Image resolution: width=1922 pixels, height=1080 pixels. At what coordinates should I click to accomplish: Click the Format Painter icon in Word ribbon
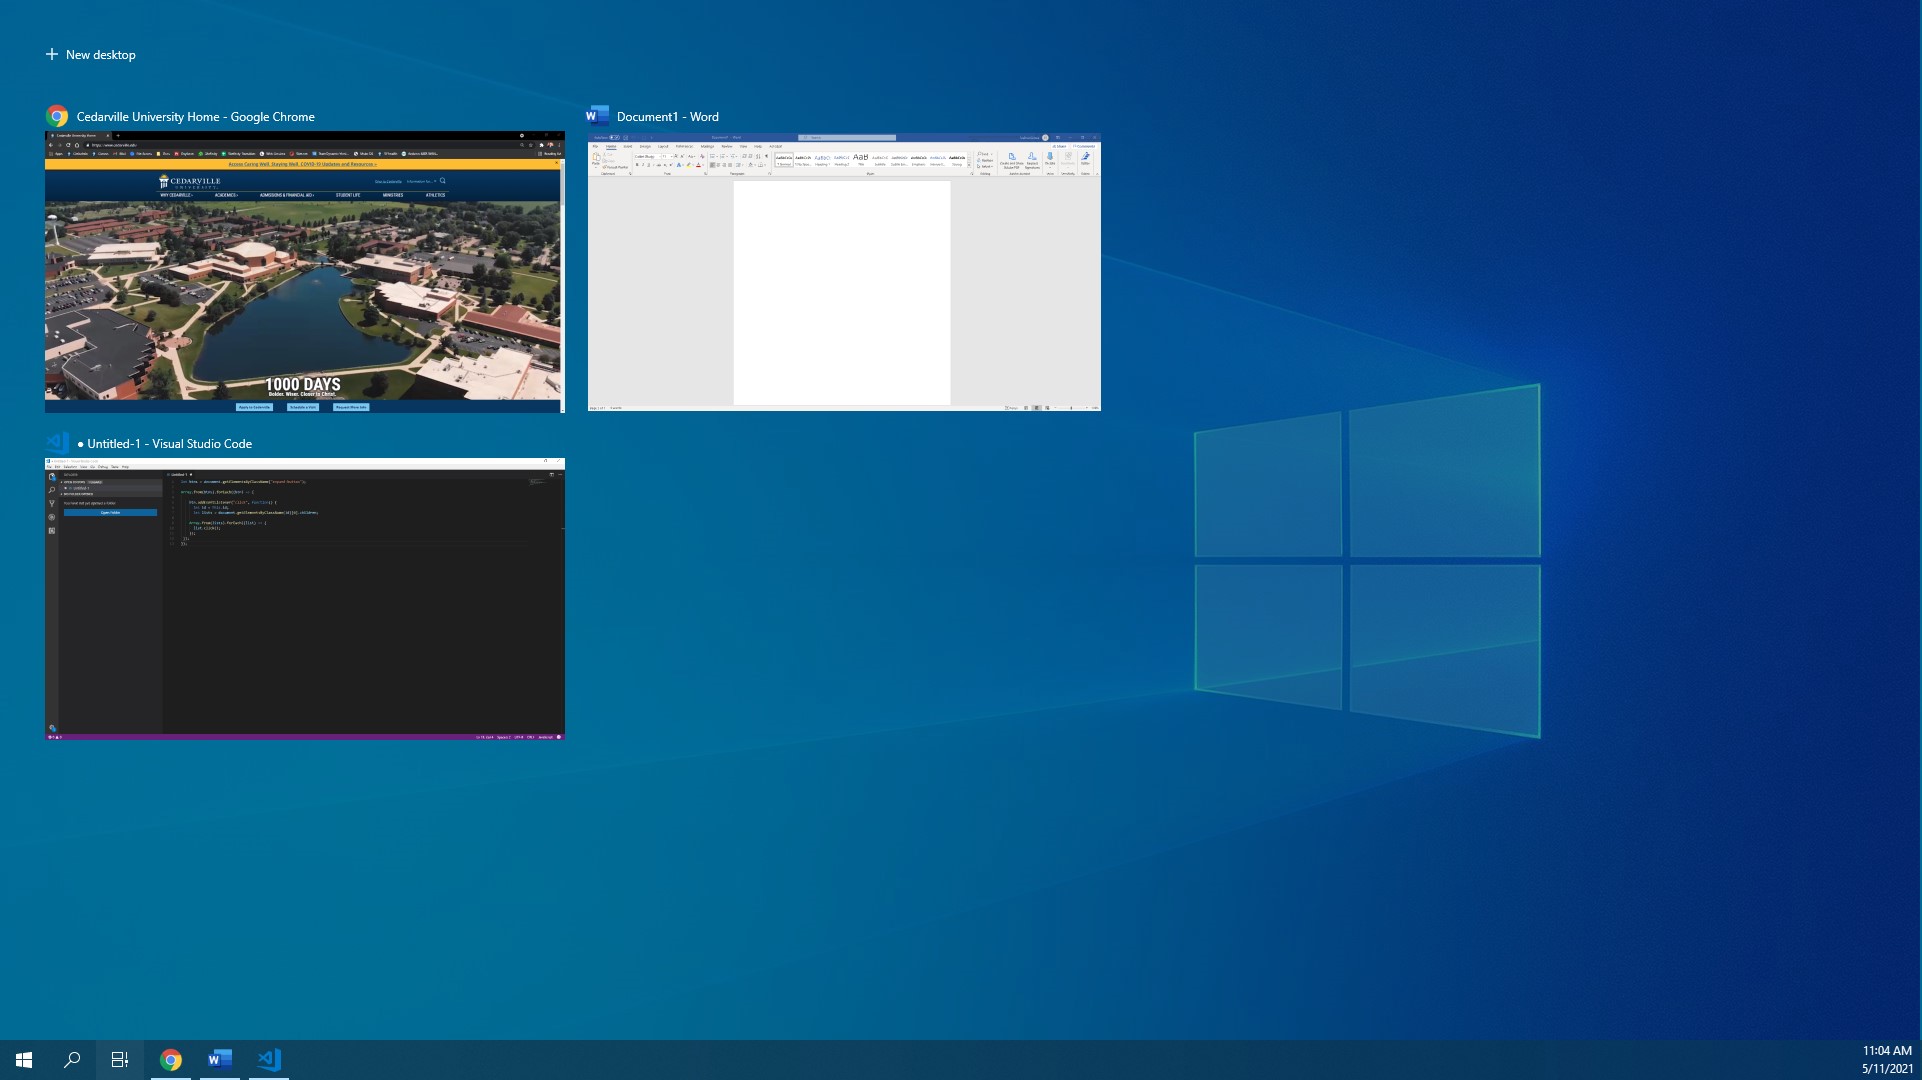[x=615, y=167]
